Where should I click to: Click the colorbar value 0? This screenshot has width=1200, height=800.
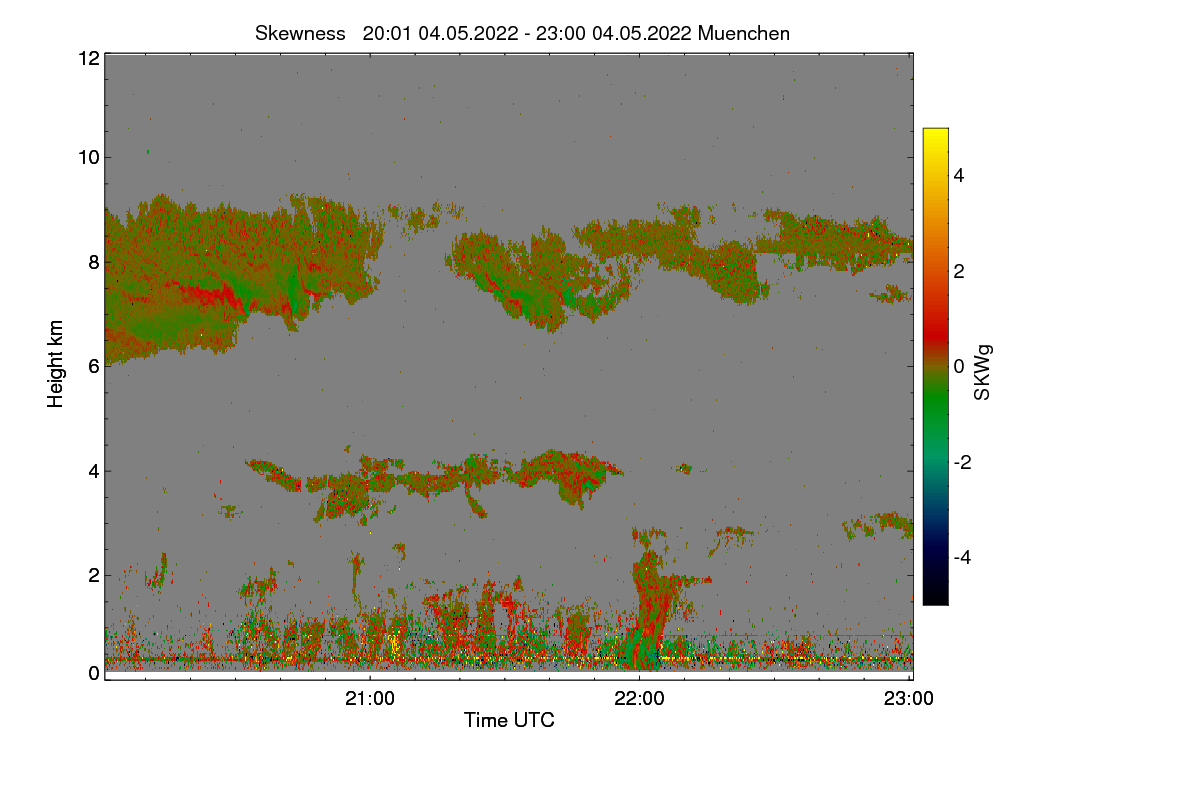point(959,366)
